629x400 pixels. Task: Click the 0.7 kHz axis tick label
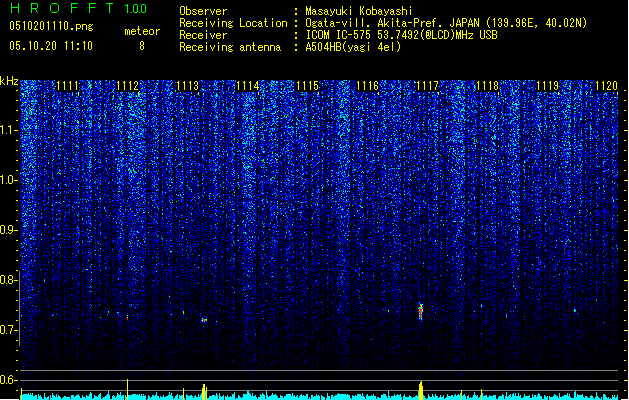pyautogui.click(x=8, y=330)
